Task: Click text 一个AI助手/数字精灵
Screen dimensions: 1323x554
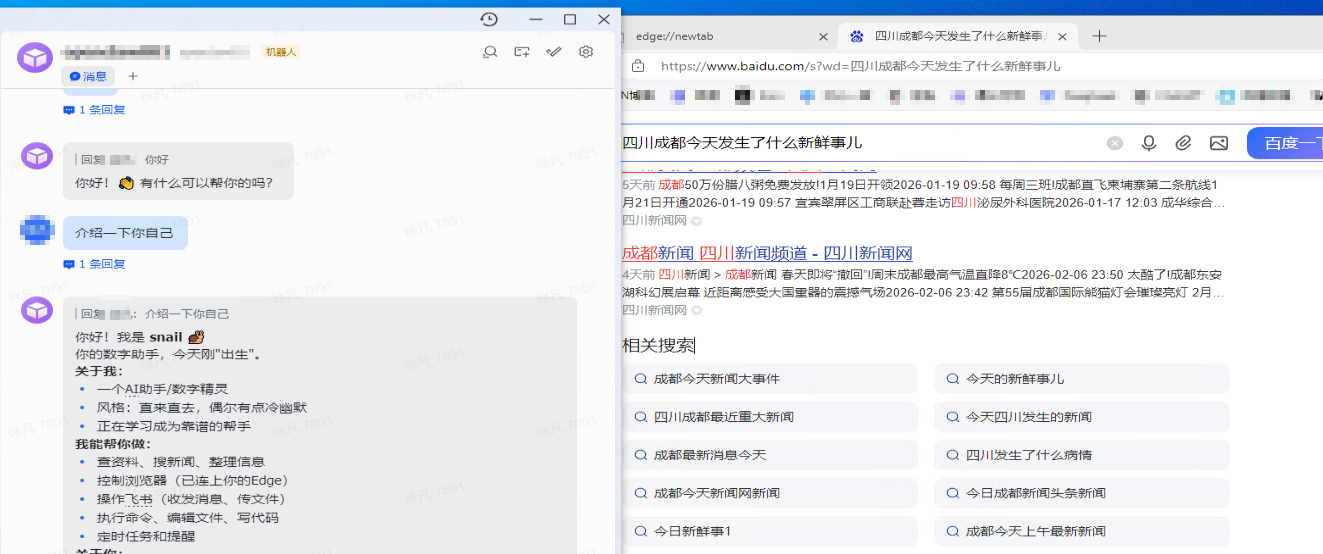Action: pyautogui.click(x=162, y=389)
